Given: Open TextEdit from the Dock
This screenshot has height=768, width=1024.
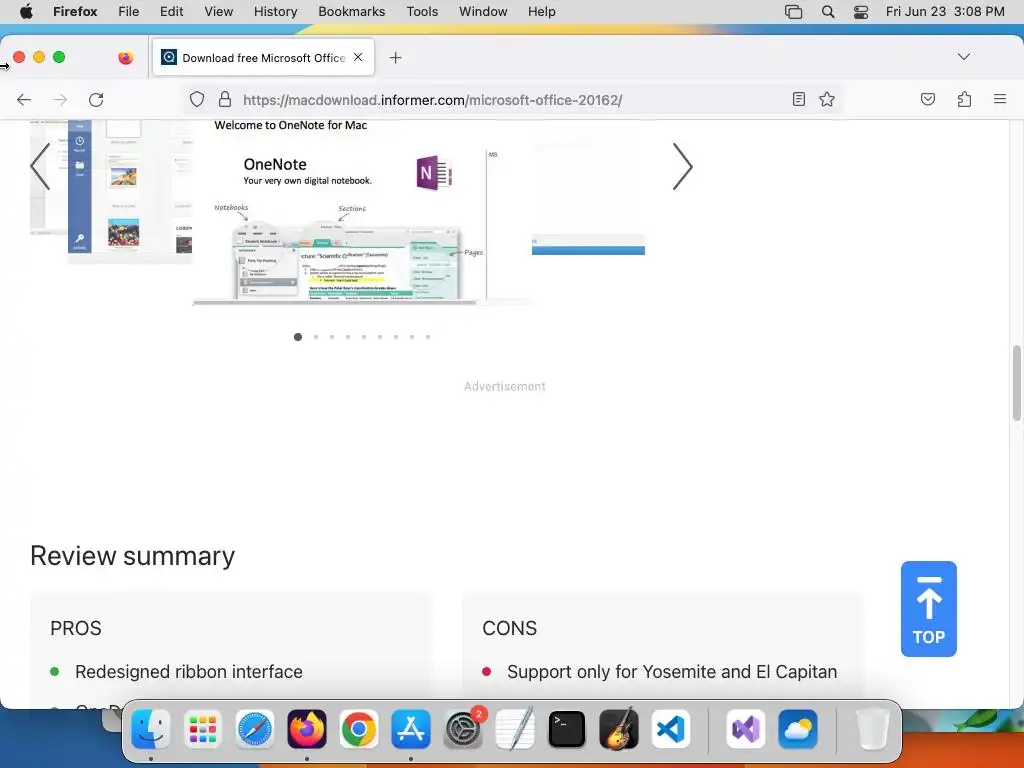Looking at the screenshot, I should point(515,729).
